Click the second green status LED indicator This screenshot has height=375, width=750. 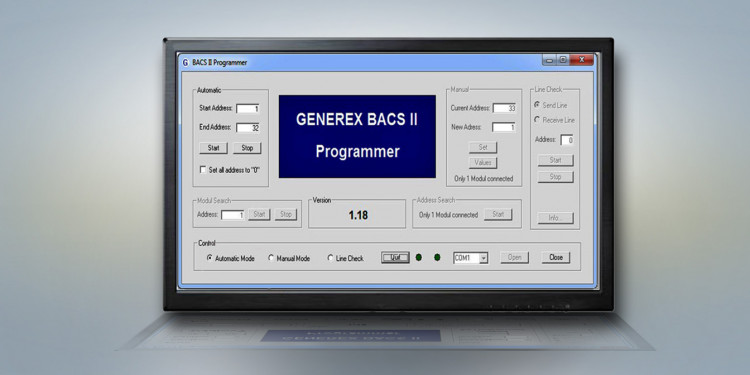(437, 257)
